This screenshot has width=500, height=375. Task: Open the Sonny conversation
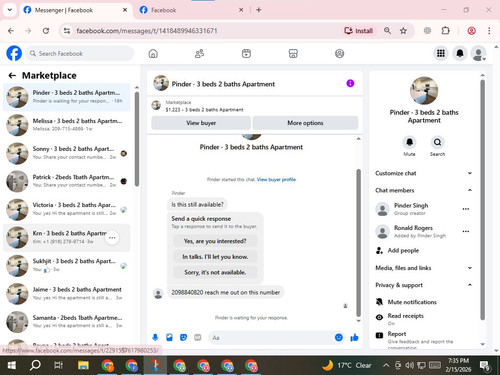tap(67, 153)
